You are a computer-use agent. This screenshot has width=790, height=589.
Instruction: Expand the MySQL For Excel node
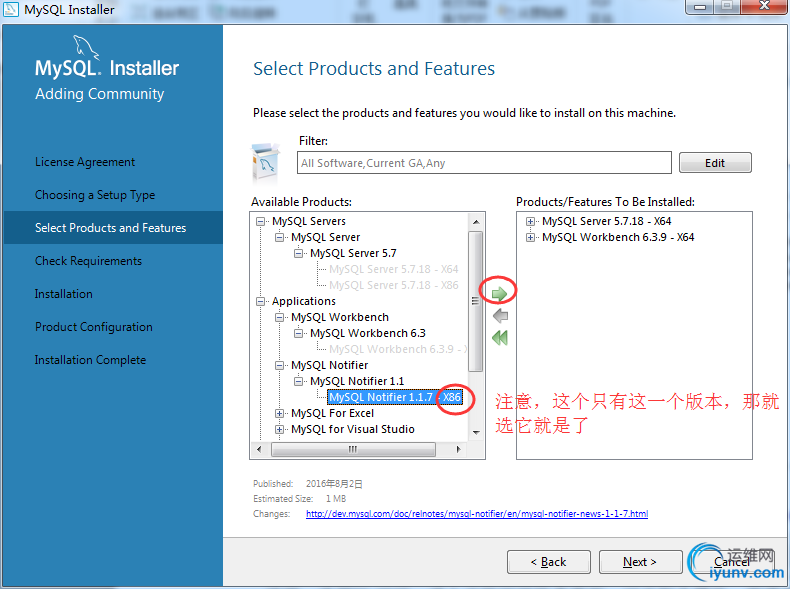[279, 414]
